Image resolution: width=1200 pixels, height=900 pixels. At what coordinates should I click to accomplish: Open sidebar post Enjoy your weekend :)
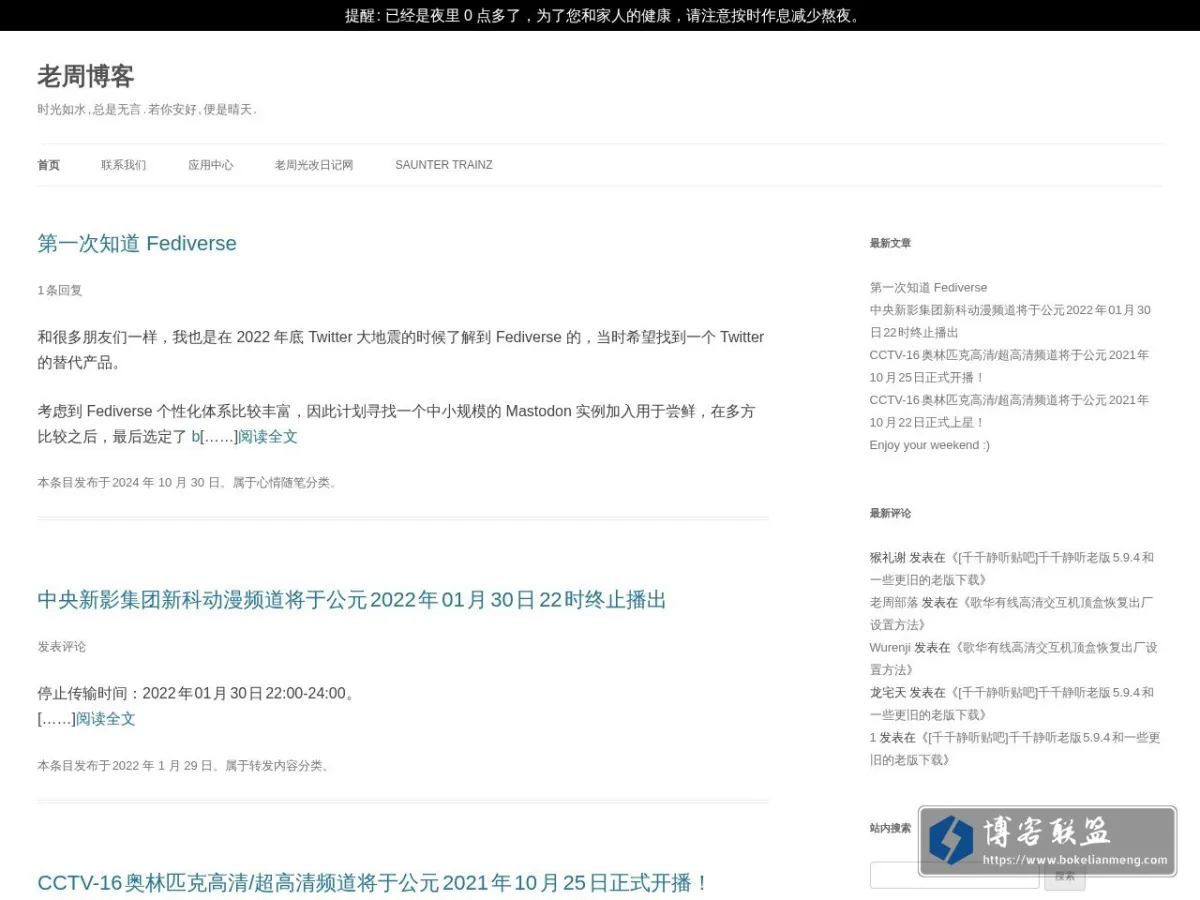[930, 445]
